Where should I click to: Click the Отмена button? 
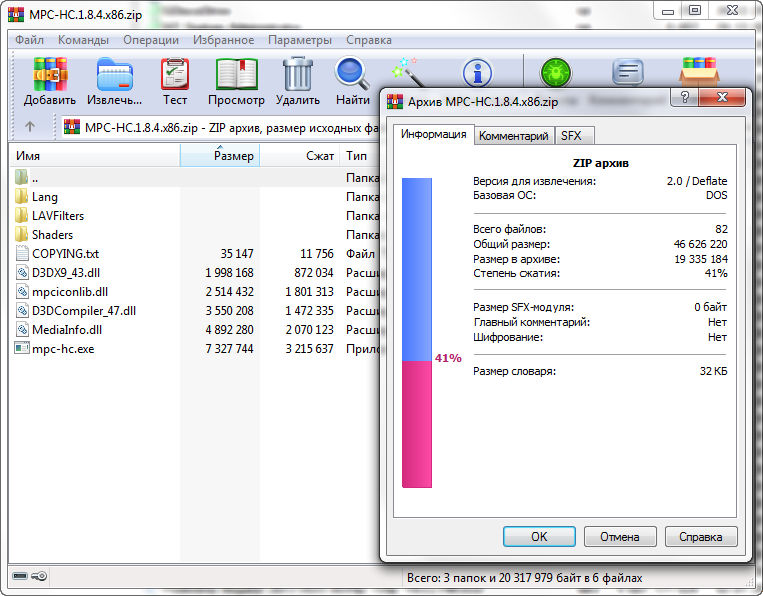pyautogui.click(x=620, y=536)
